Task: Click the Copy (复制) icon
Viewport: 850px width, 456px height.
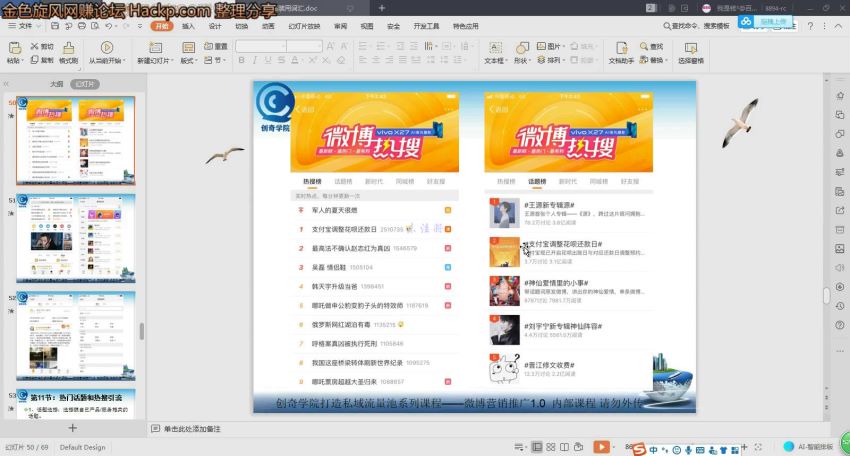Action: click(x=35, y=60)
